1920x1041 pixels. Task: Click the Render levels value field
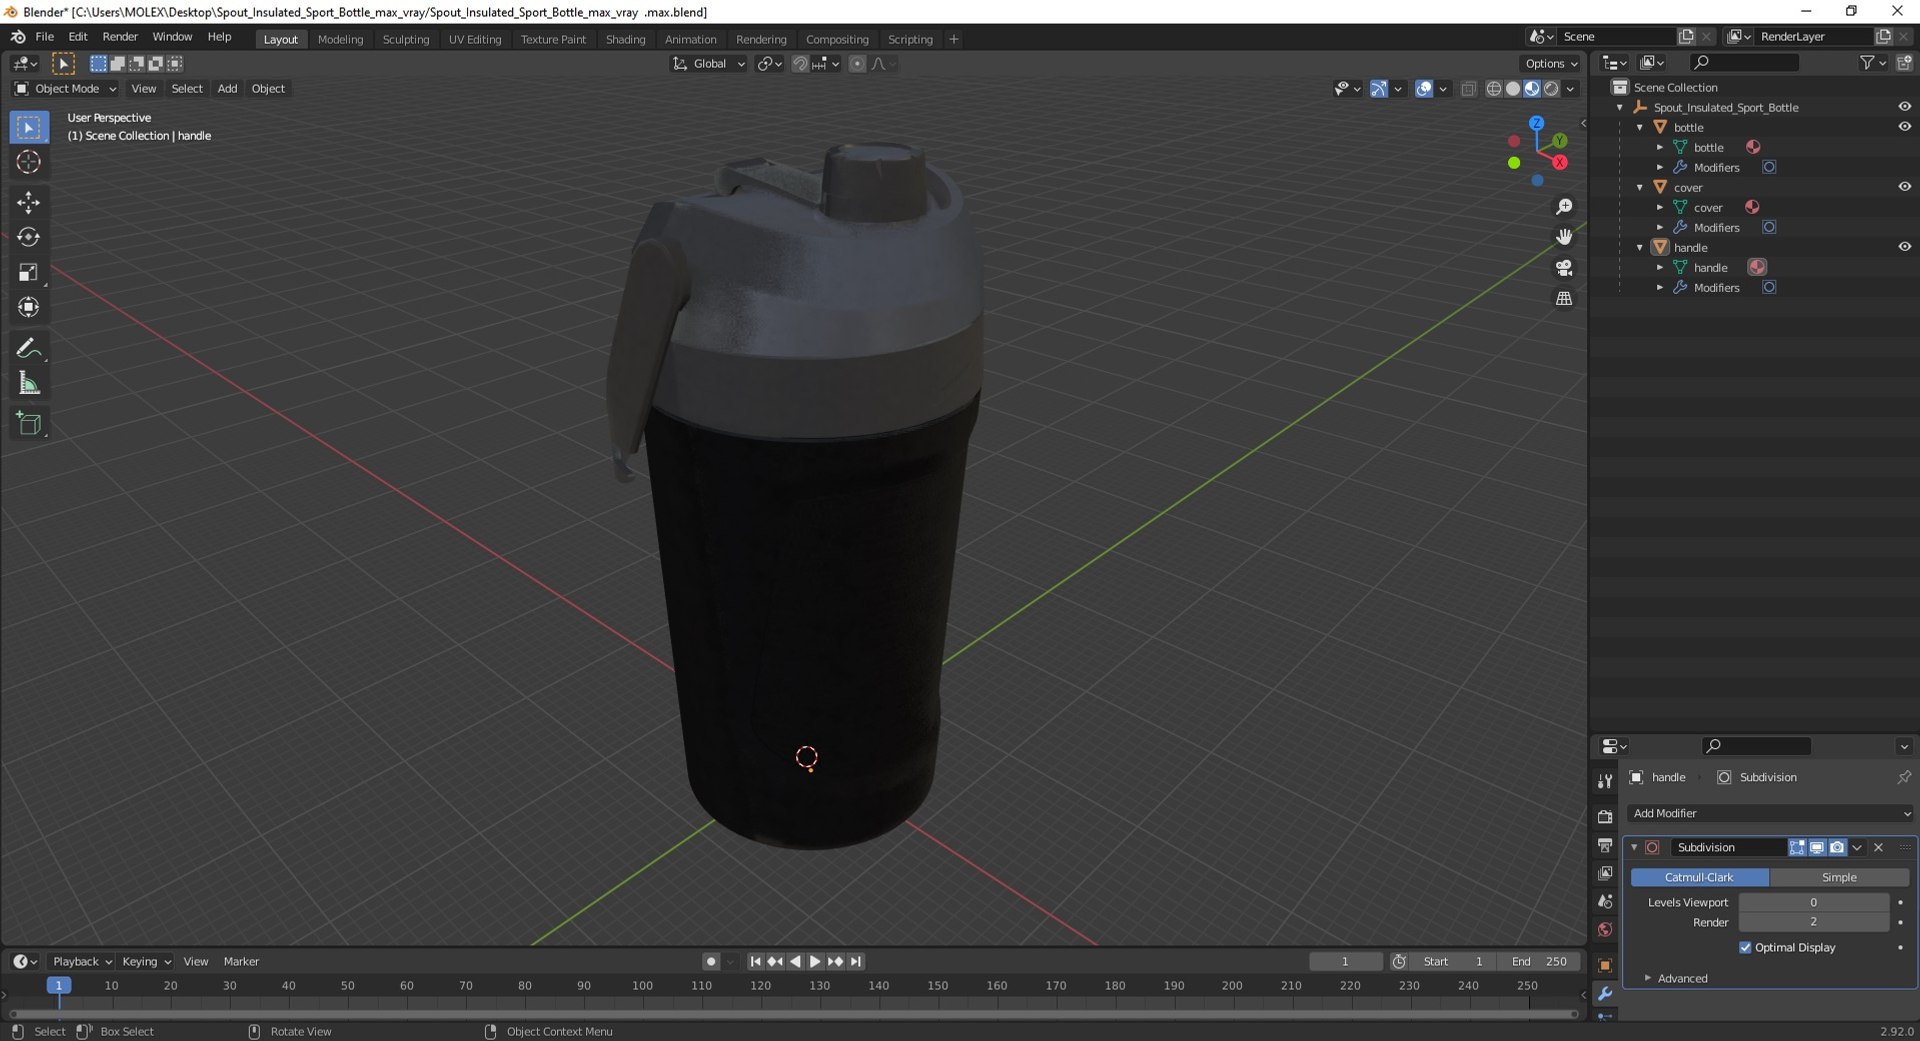tap(1813, 922)
